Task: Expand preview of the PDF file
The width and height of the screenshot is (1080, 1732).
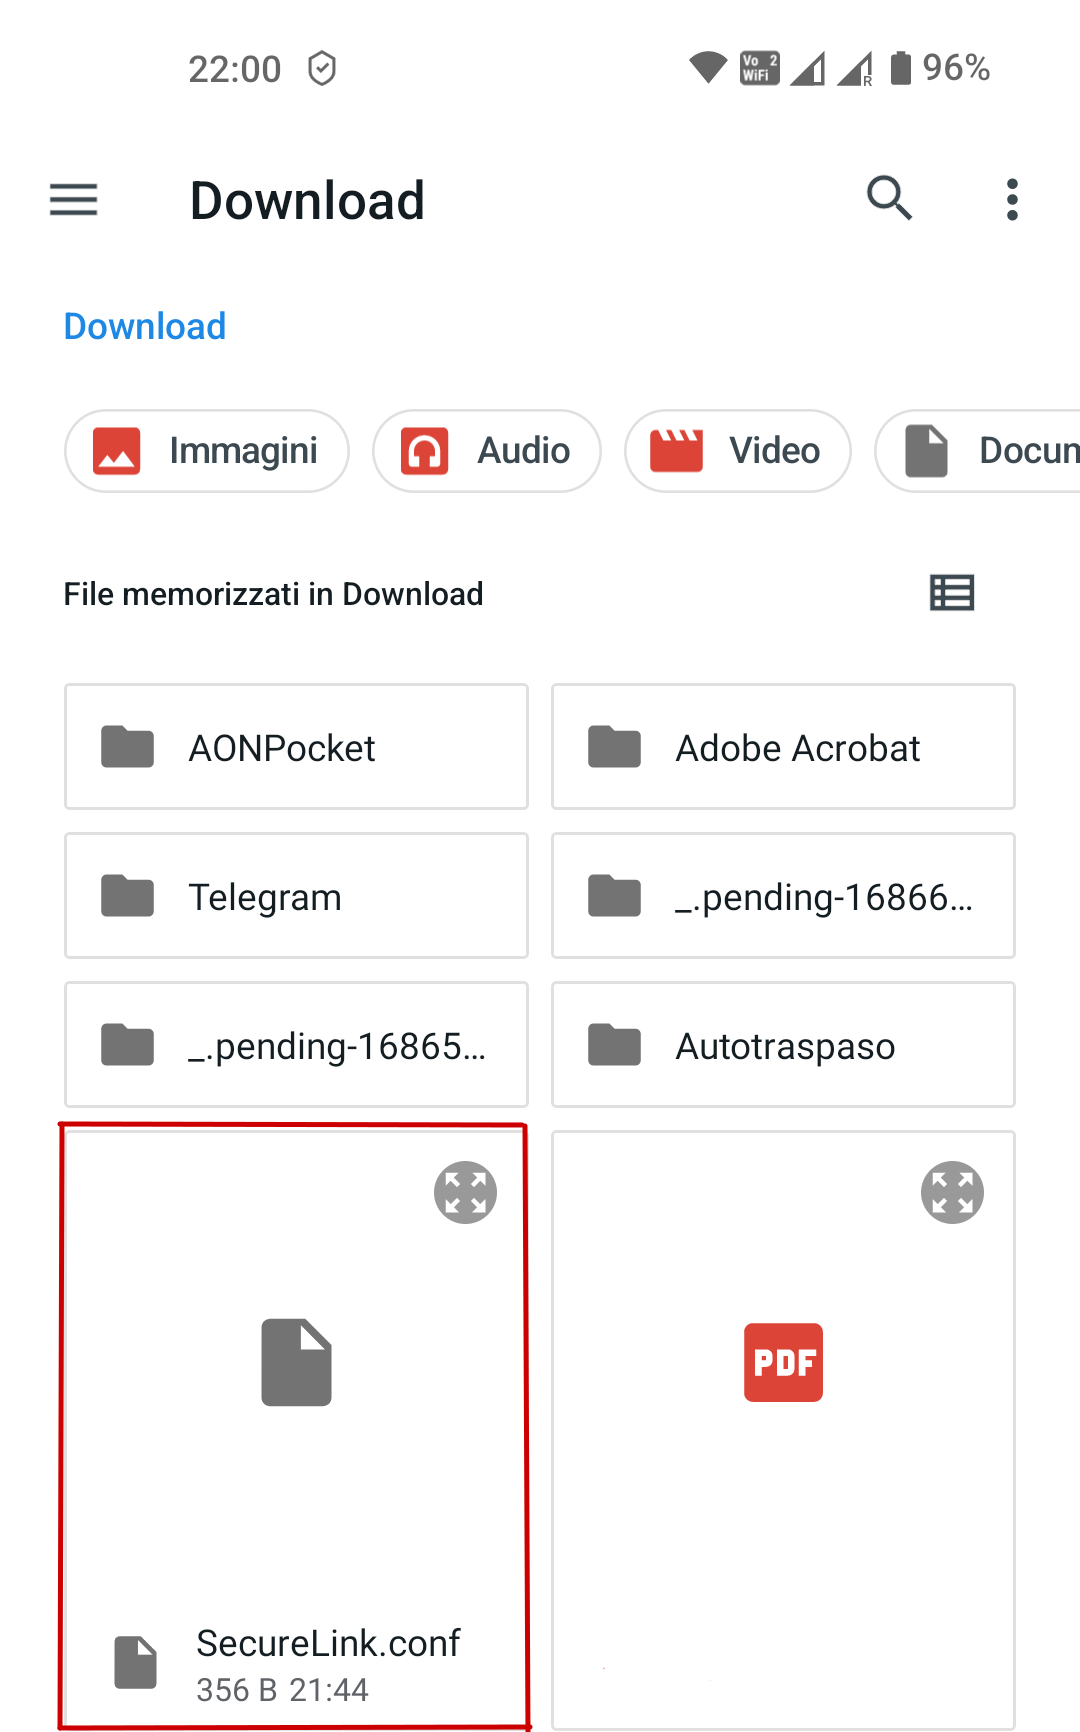Action: 952,1192
